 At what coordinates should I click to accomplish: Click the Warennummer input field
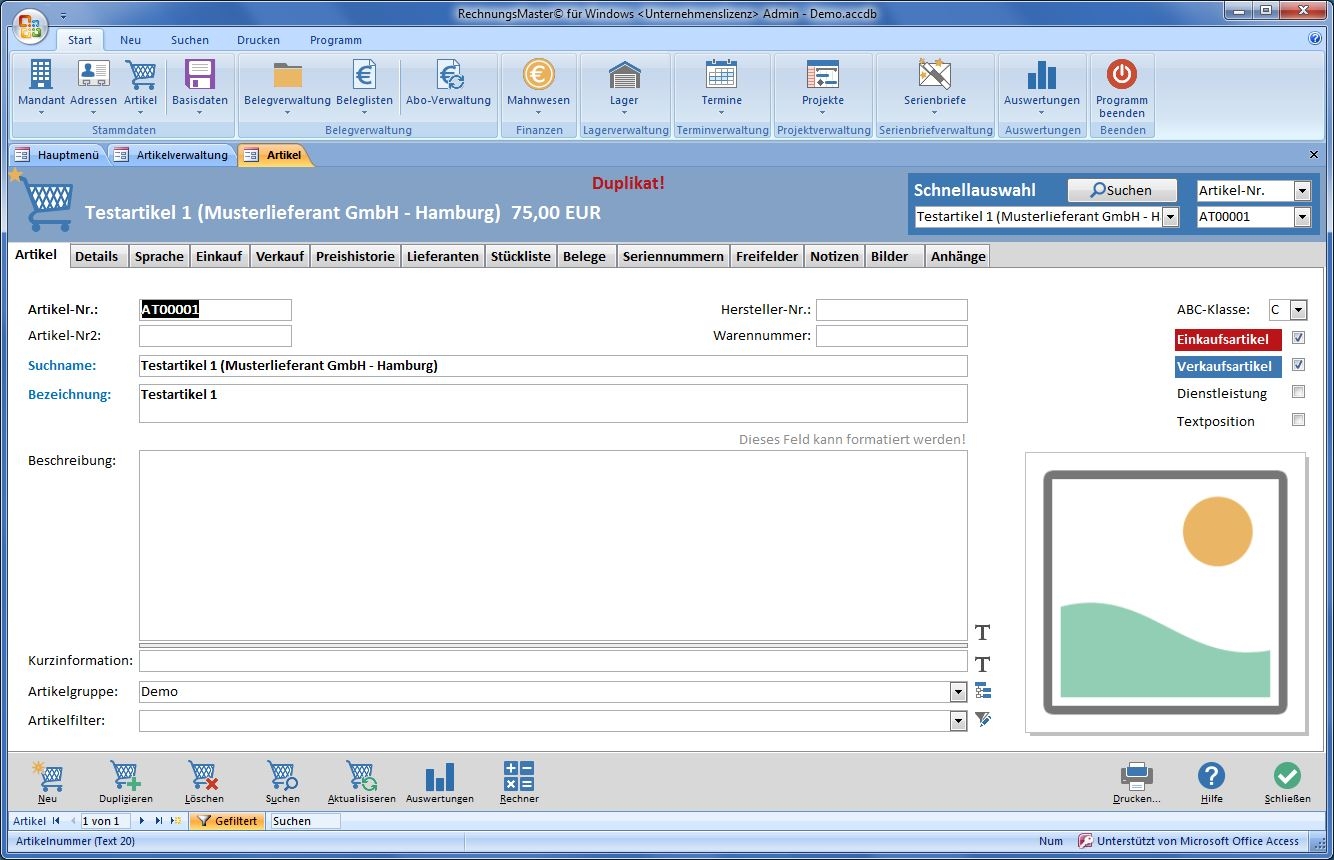click(x=892, y=336)
